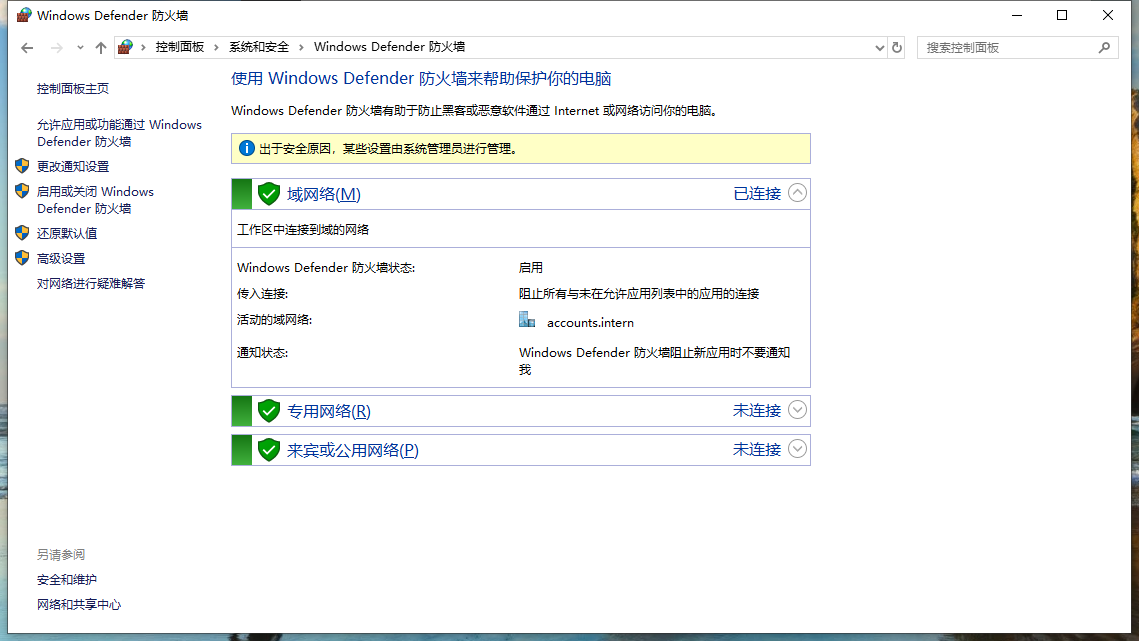
Task: Click the 通知状态 label
Action: point(262,352)
